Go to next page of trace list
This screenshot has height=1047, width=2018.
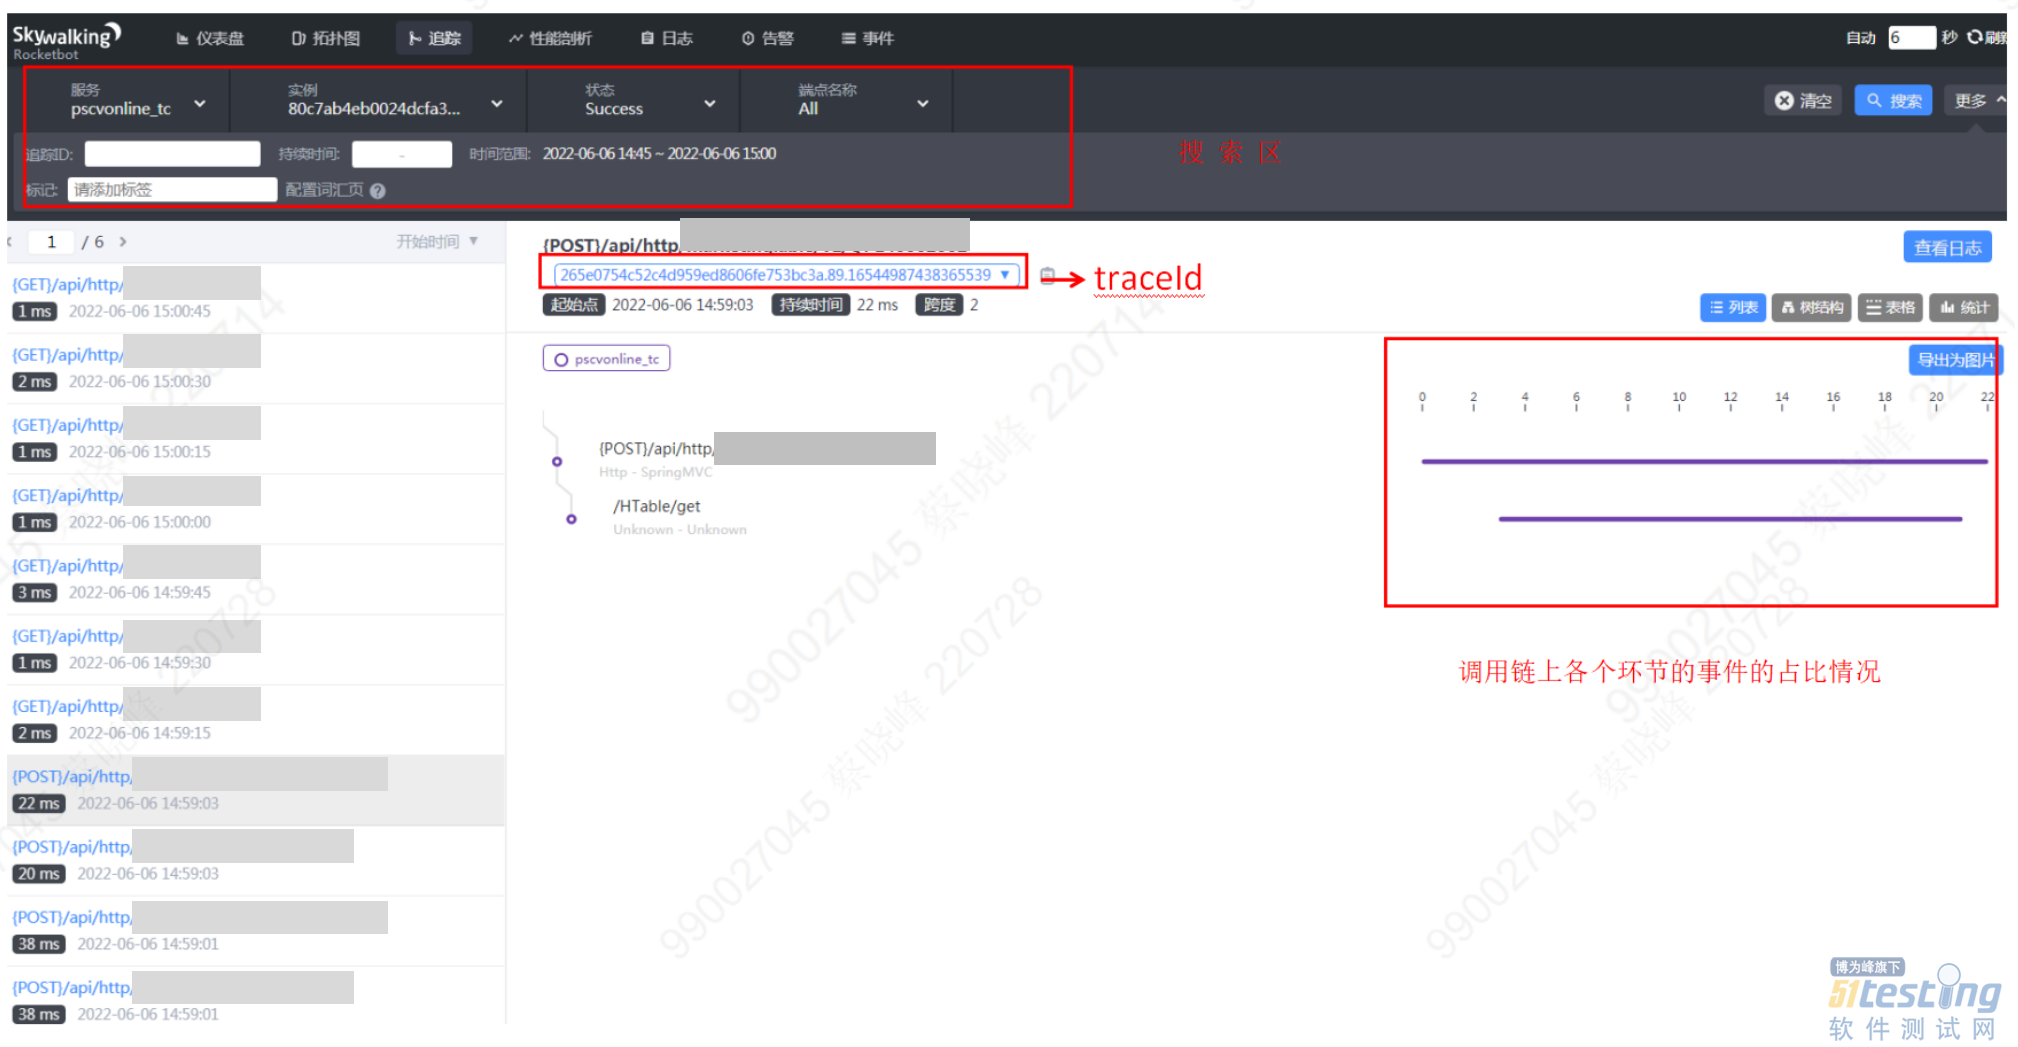tap(123, 242)
